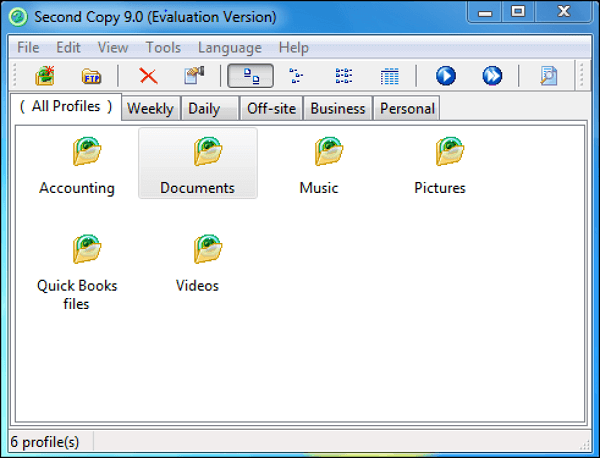Screen dimensions: 600x458
Task: Switch to small icons view
Action: [296, 76]
